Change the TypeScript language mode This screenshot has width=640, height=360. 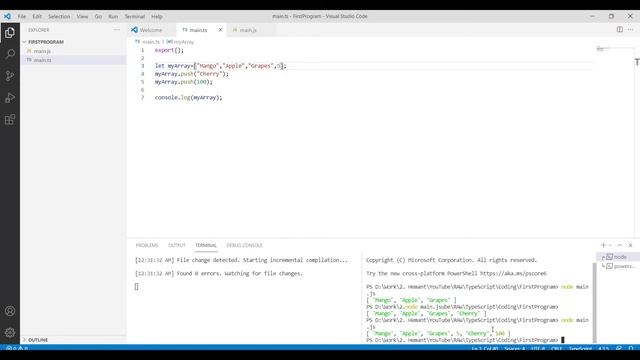pos(580,349)
